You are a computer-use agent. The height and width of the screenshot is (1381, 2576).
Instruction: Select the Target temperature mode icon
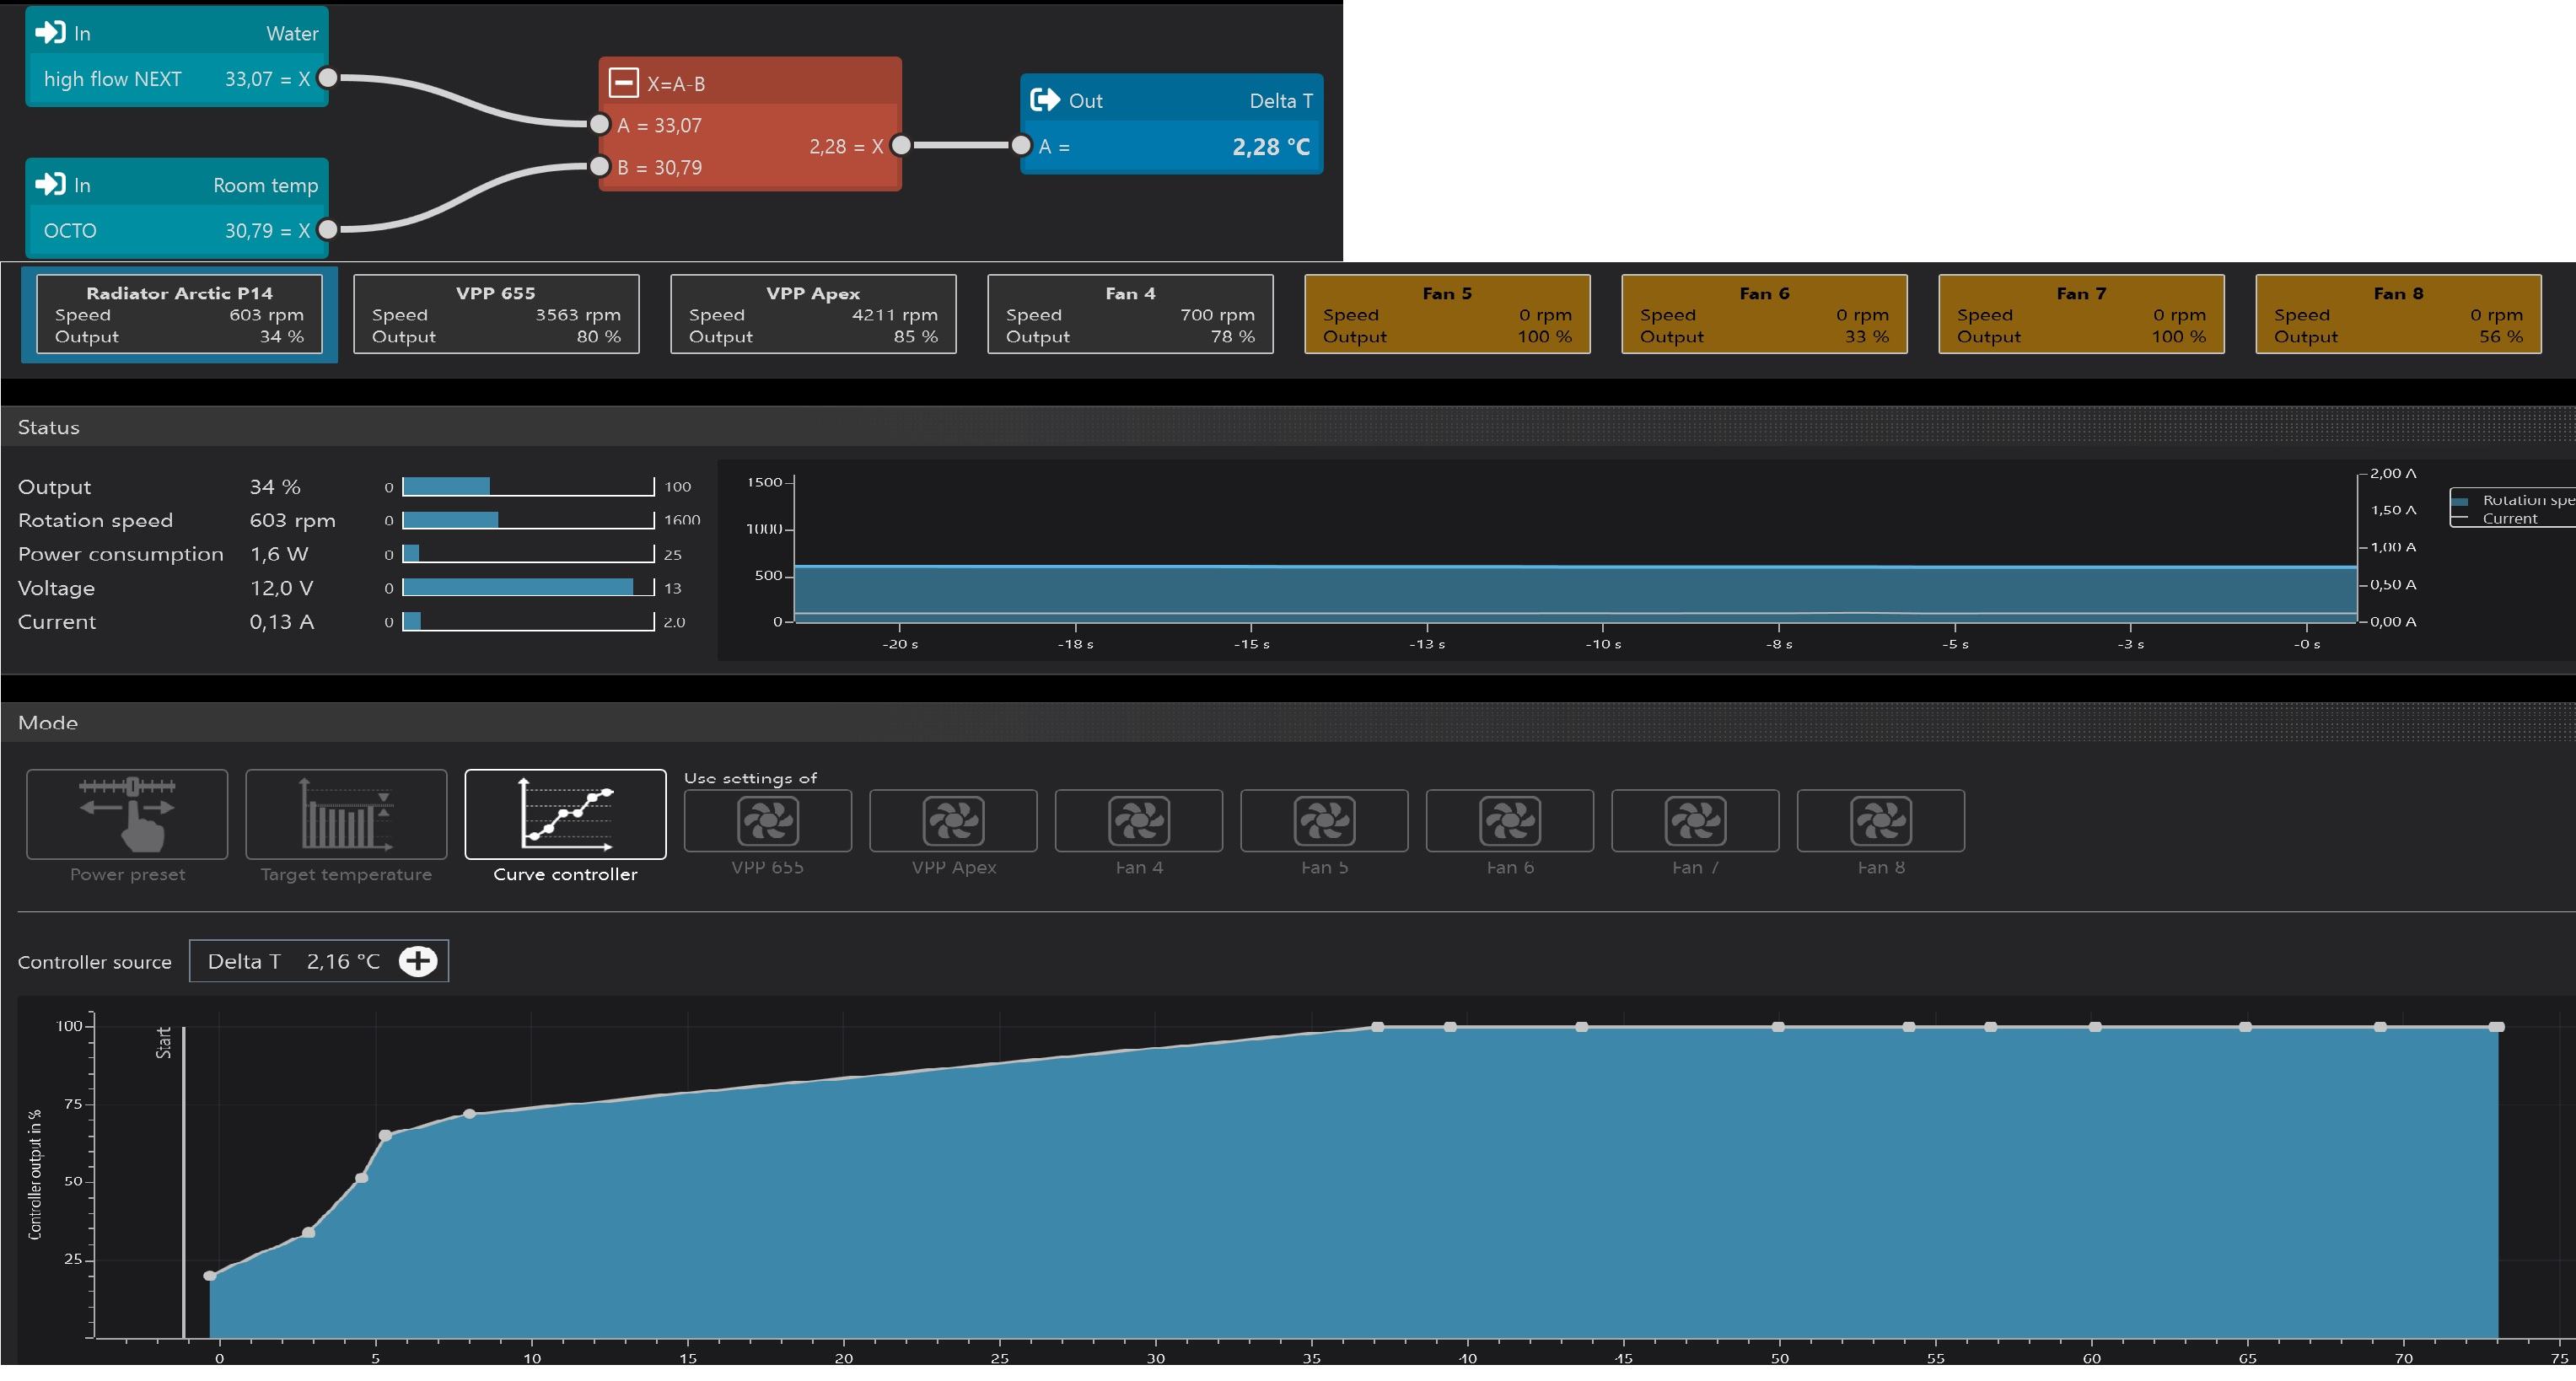point(346,813)
